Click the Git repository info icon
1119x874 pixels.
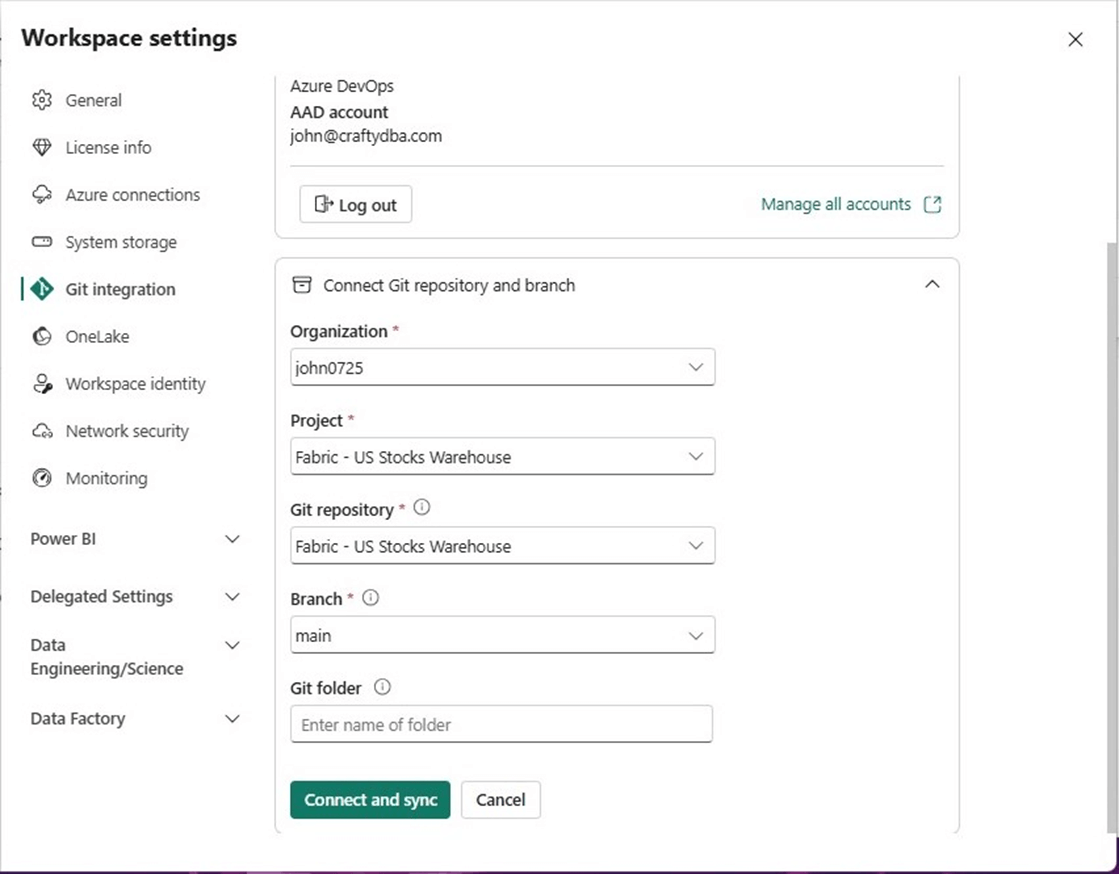pyautogui.click(x=422, y=508)
